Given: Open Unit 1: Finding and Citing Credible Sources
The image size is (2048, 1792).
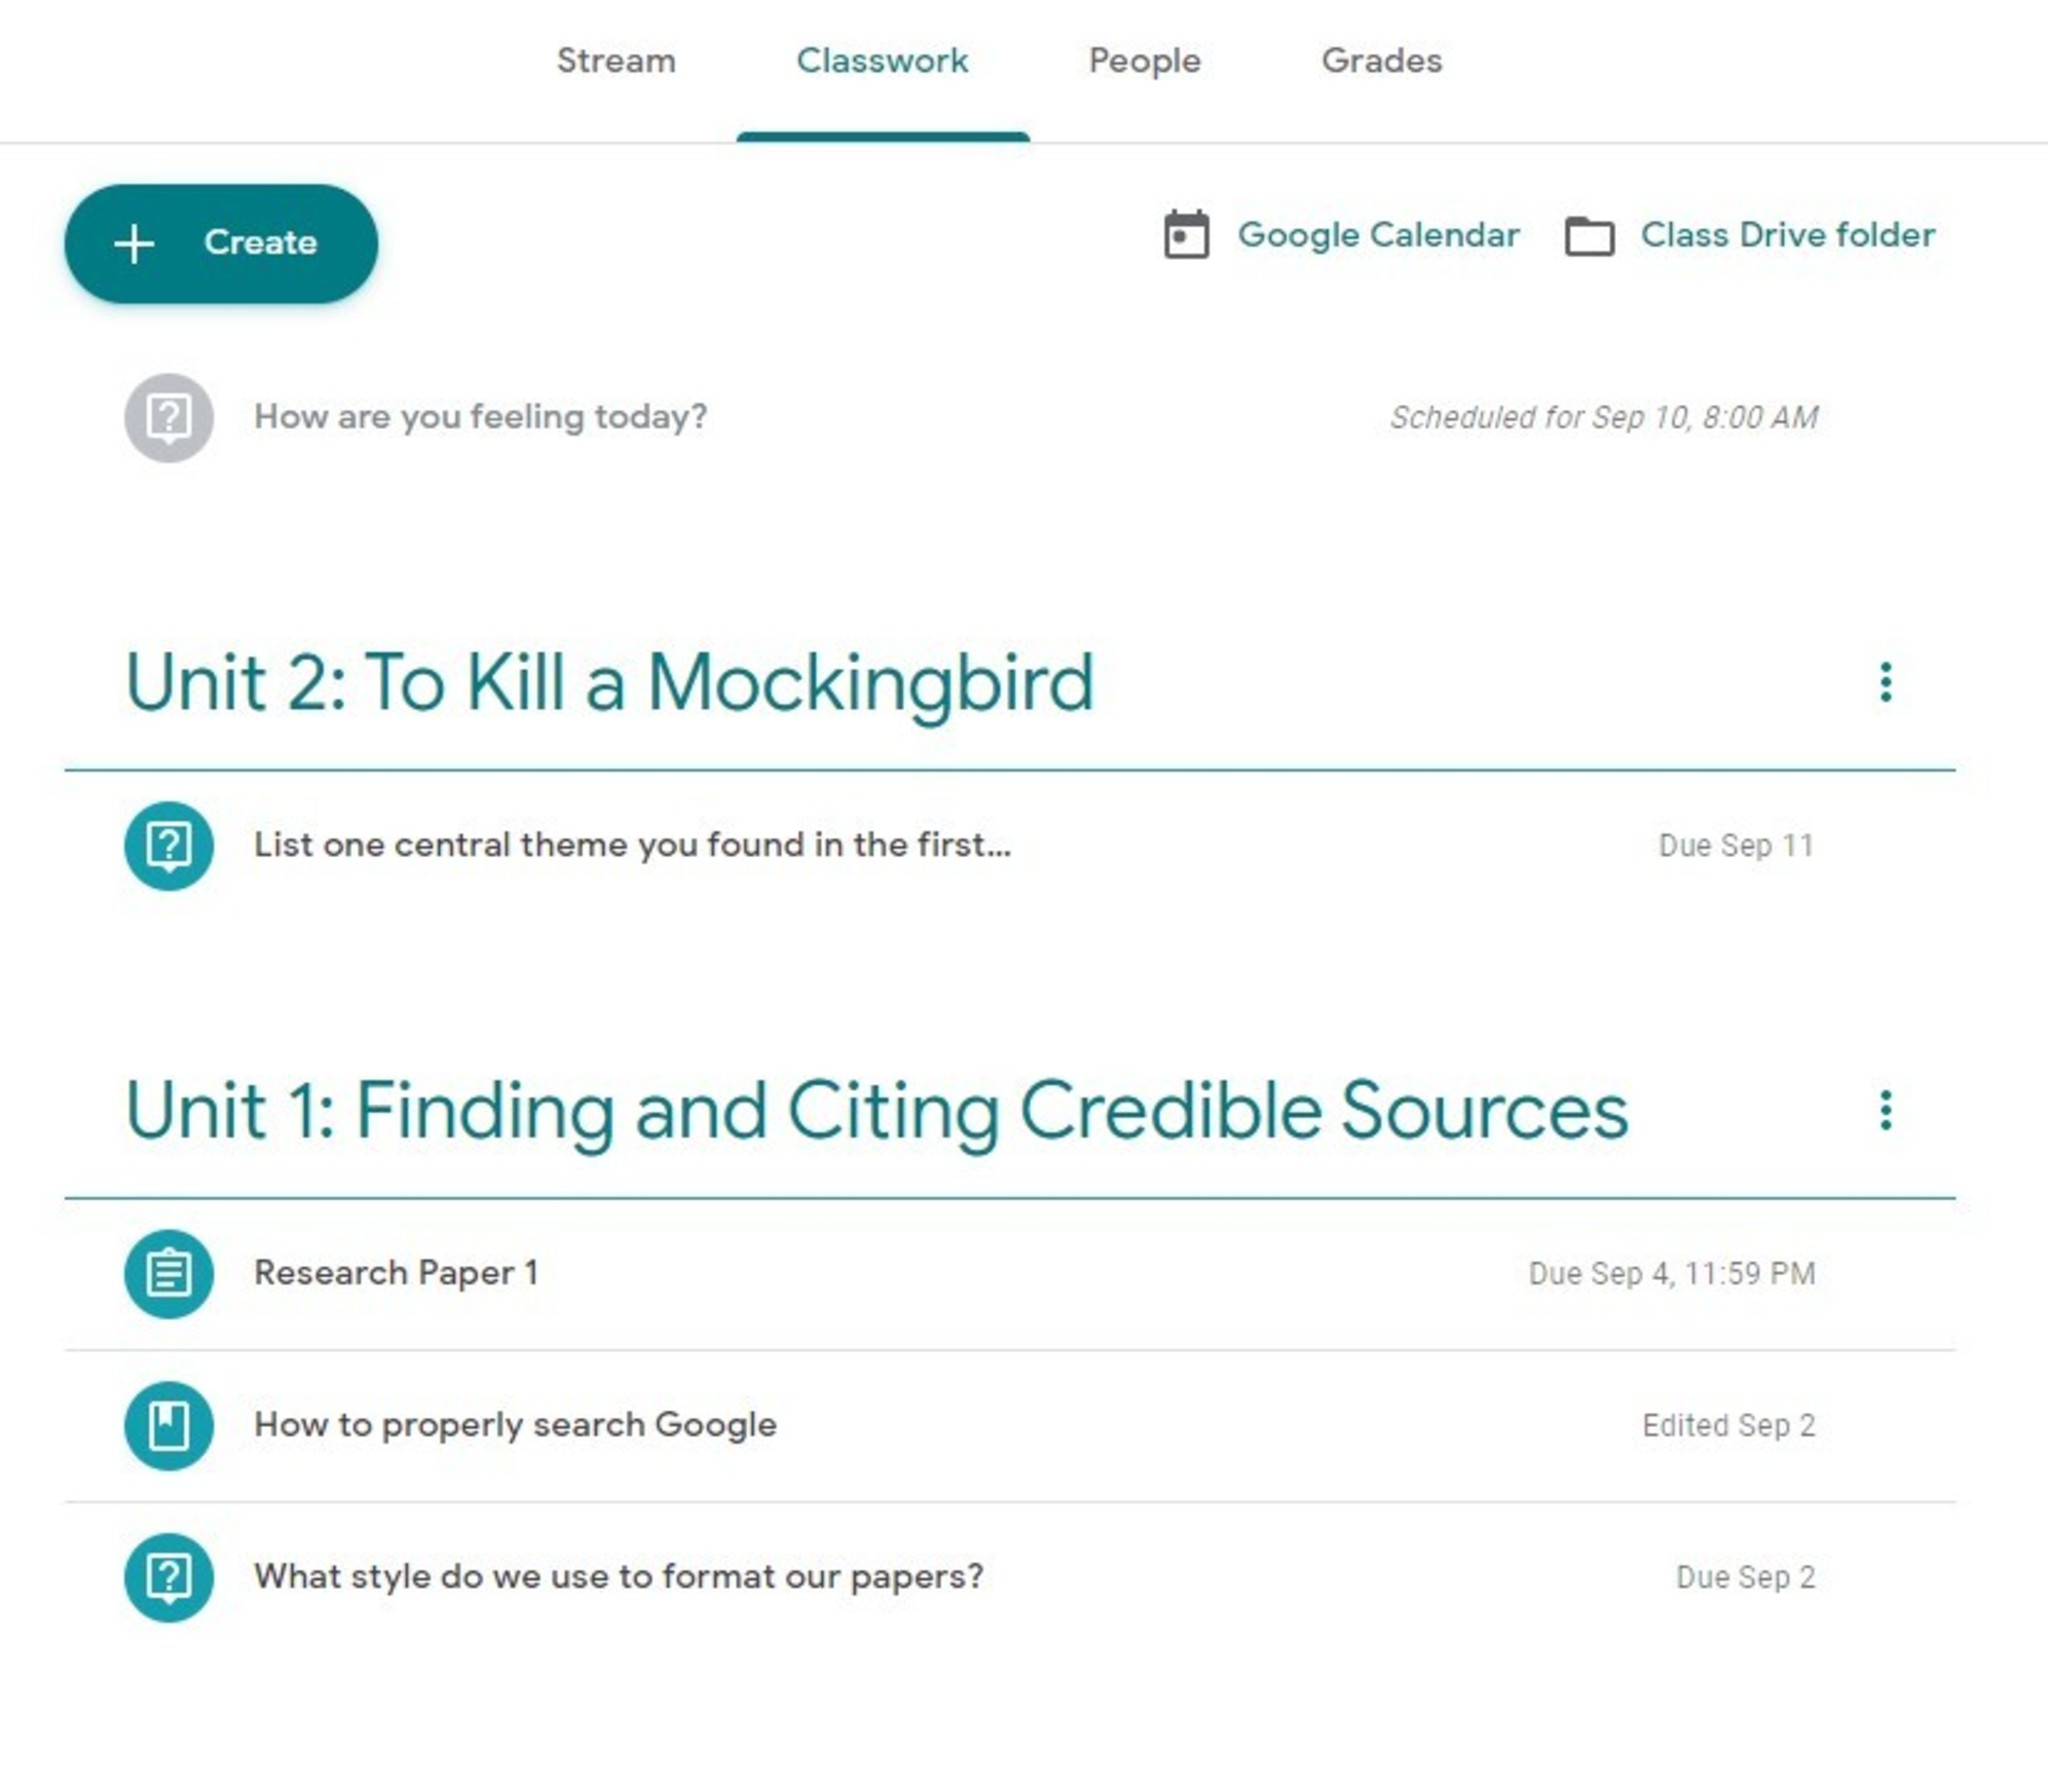Looking at the screenshot, I should 876,1110.
